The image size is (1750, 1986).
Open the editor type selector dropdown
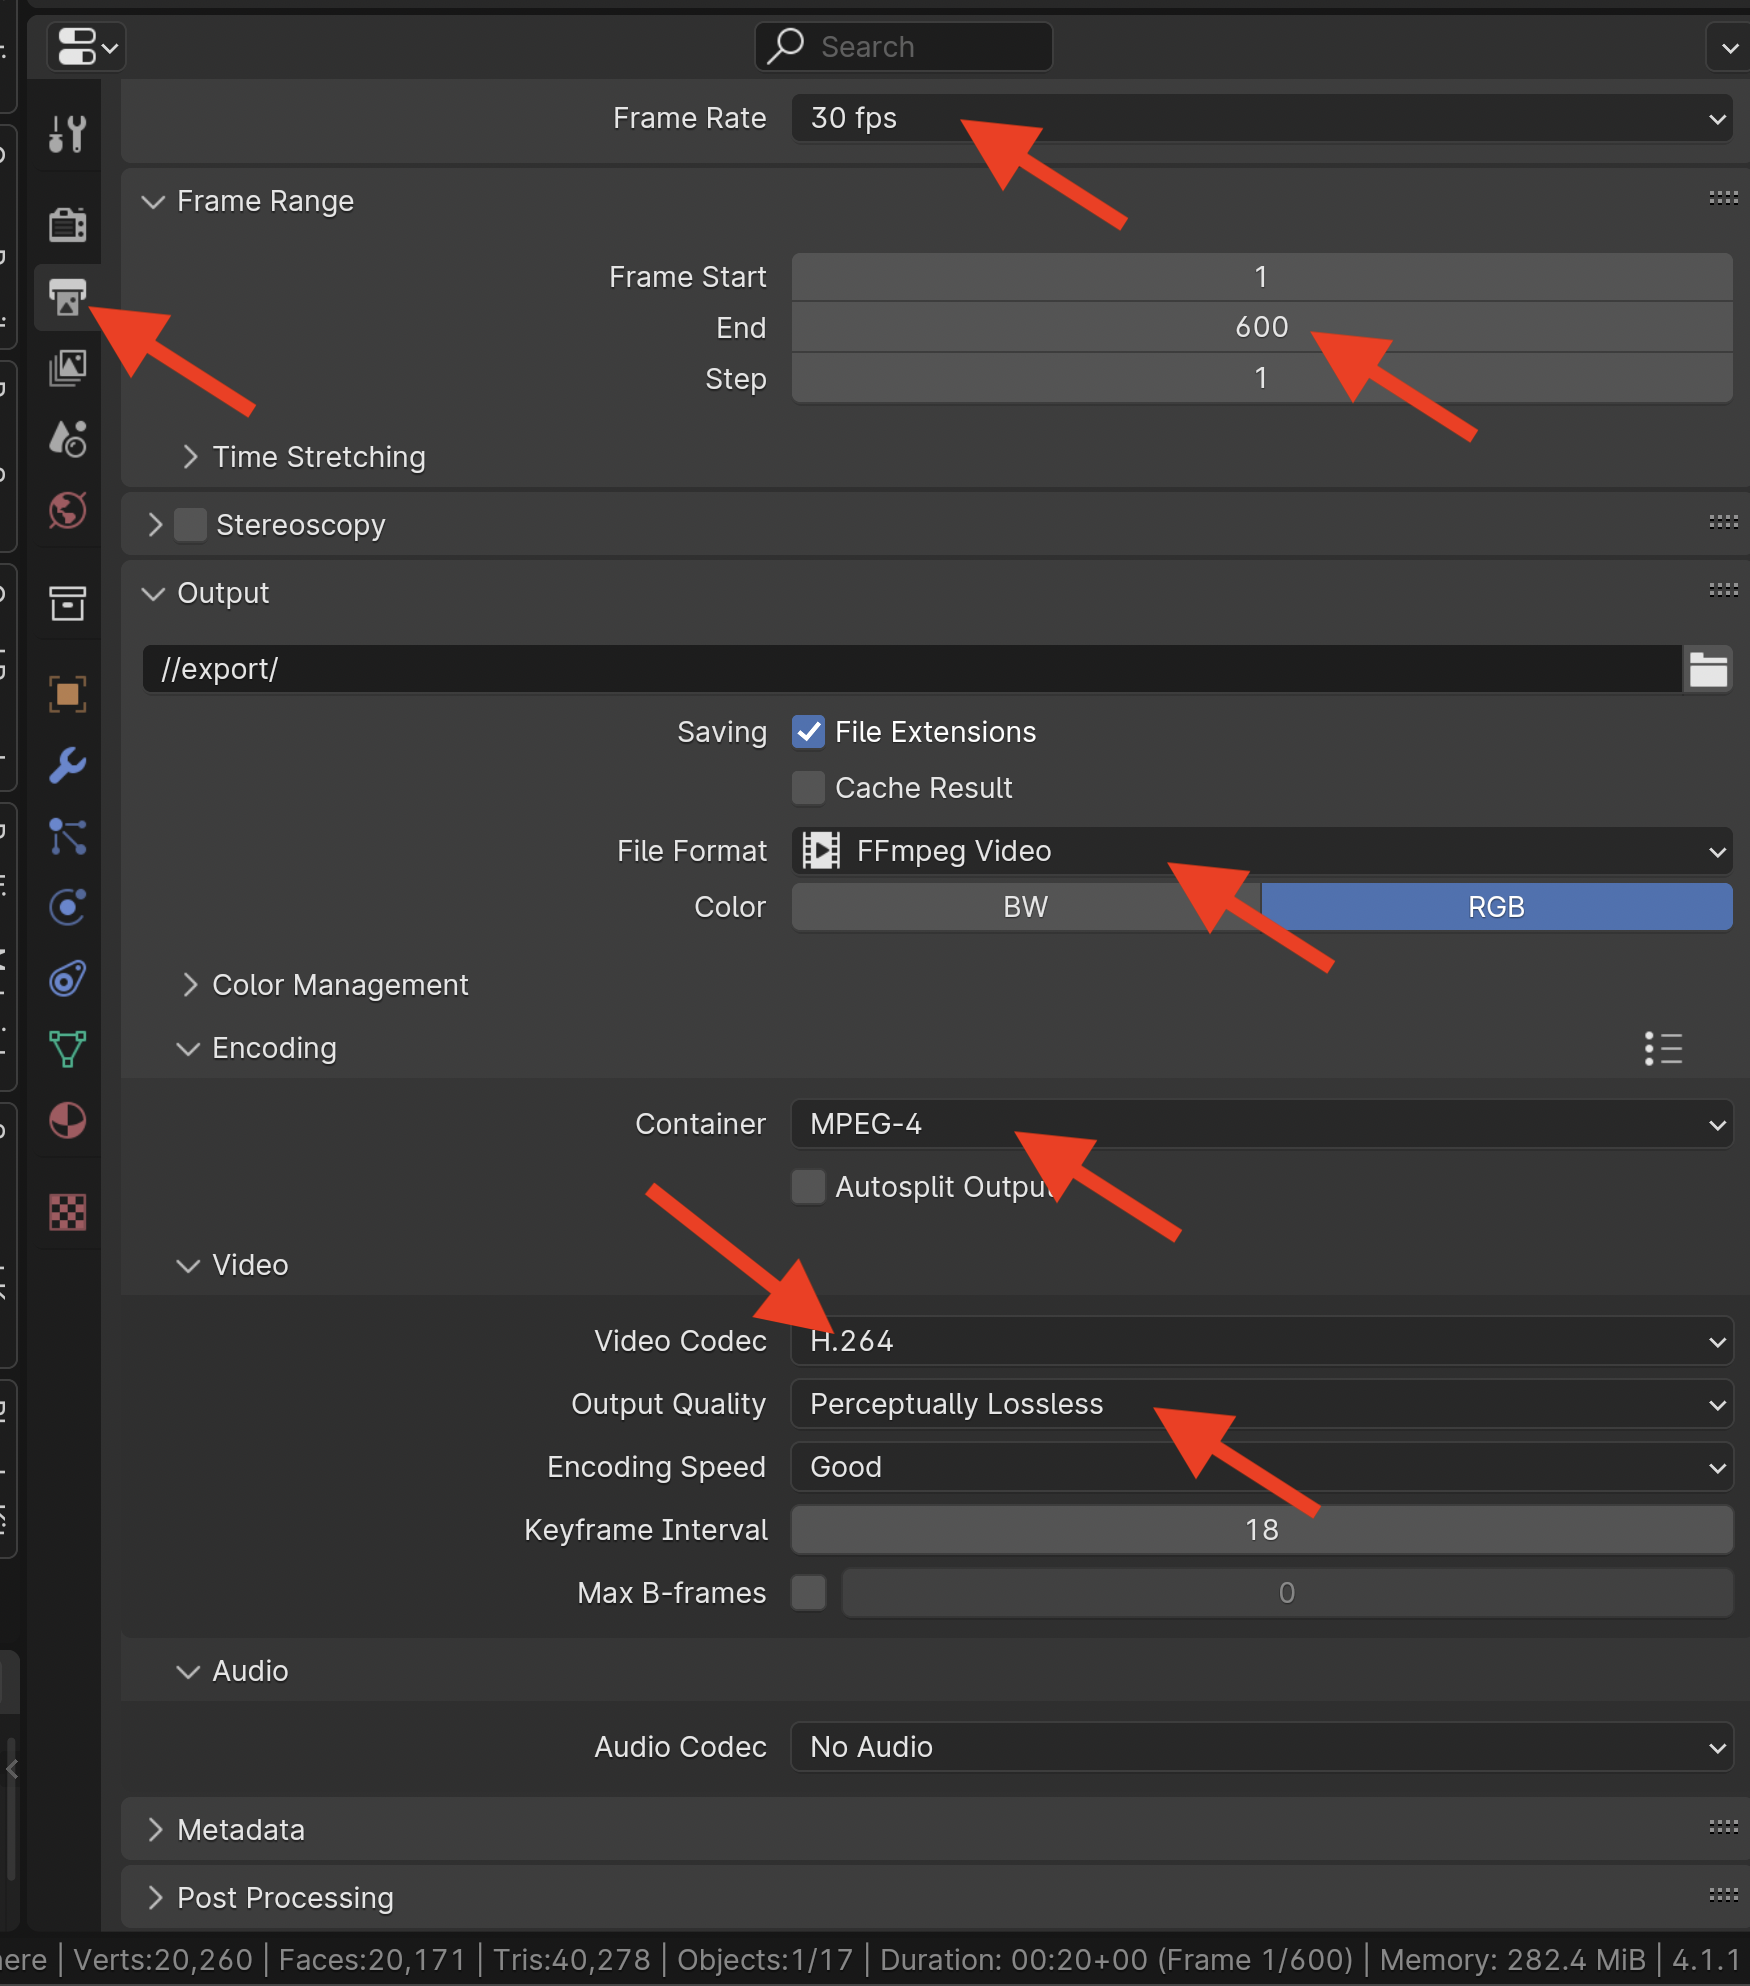coord(86,47)
